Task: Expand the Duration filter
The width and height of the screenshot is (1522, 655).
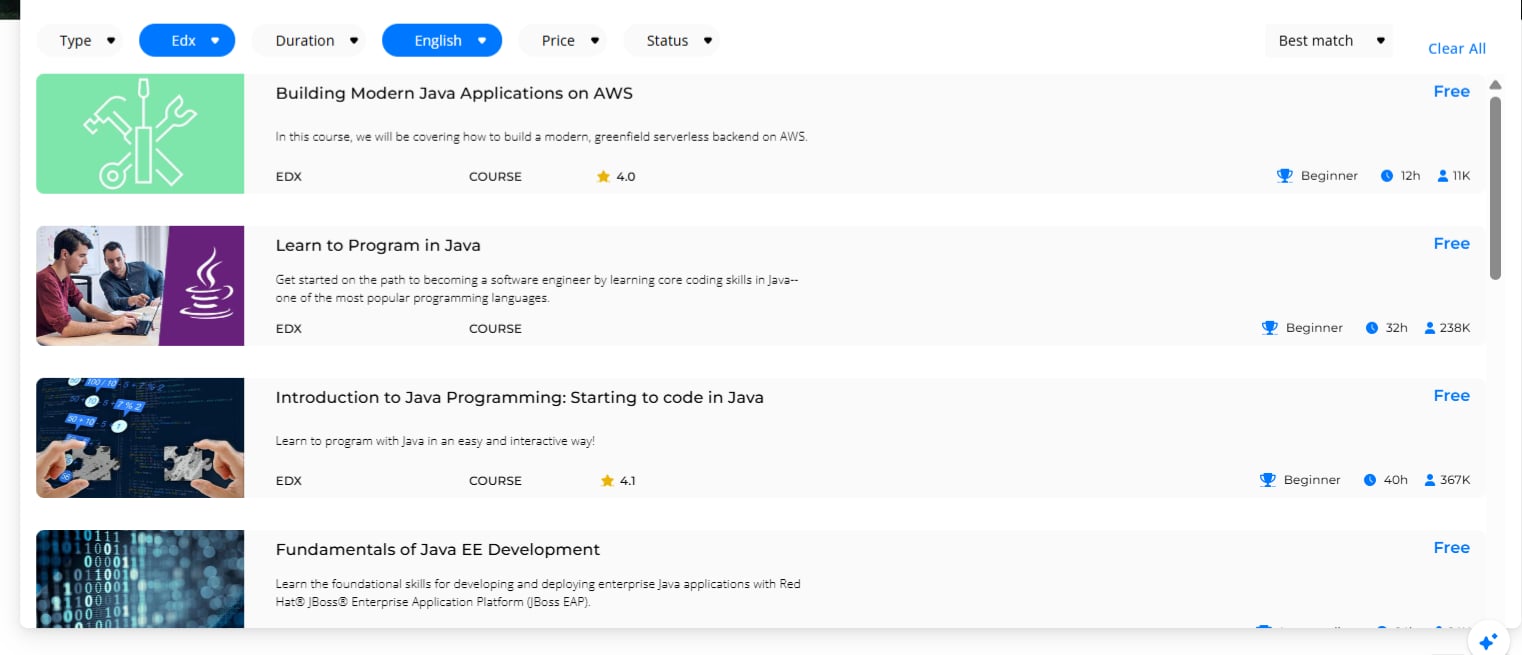Action: tap(311, 41)
